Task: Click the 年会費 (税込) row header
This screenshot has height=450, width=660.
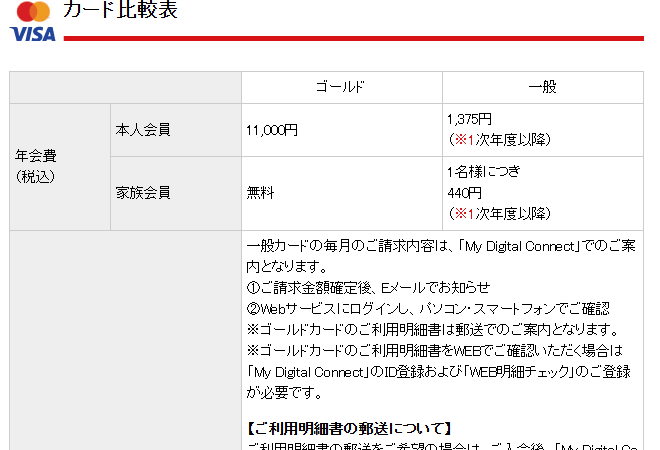Action: 60,167
